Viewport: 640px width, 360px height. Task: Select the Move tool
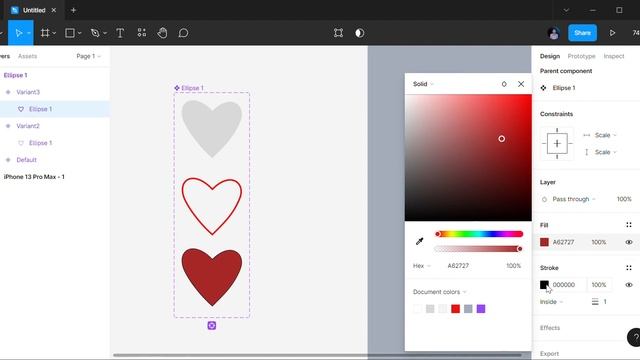click(18, 33)
